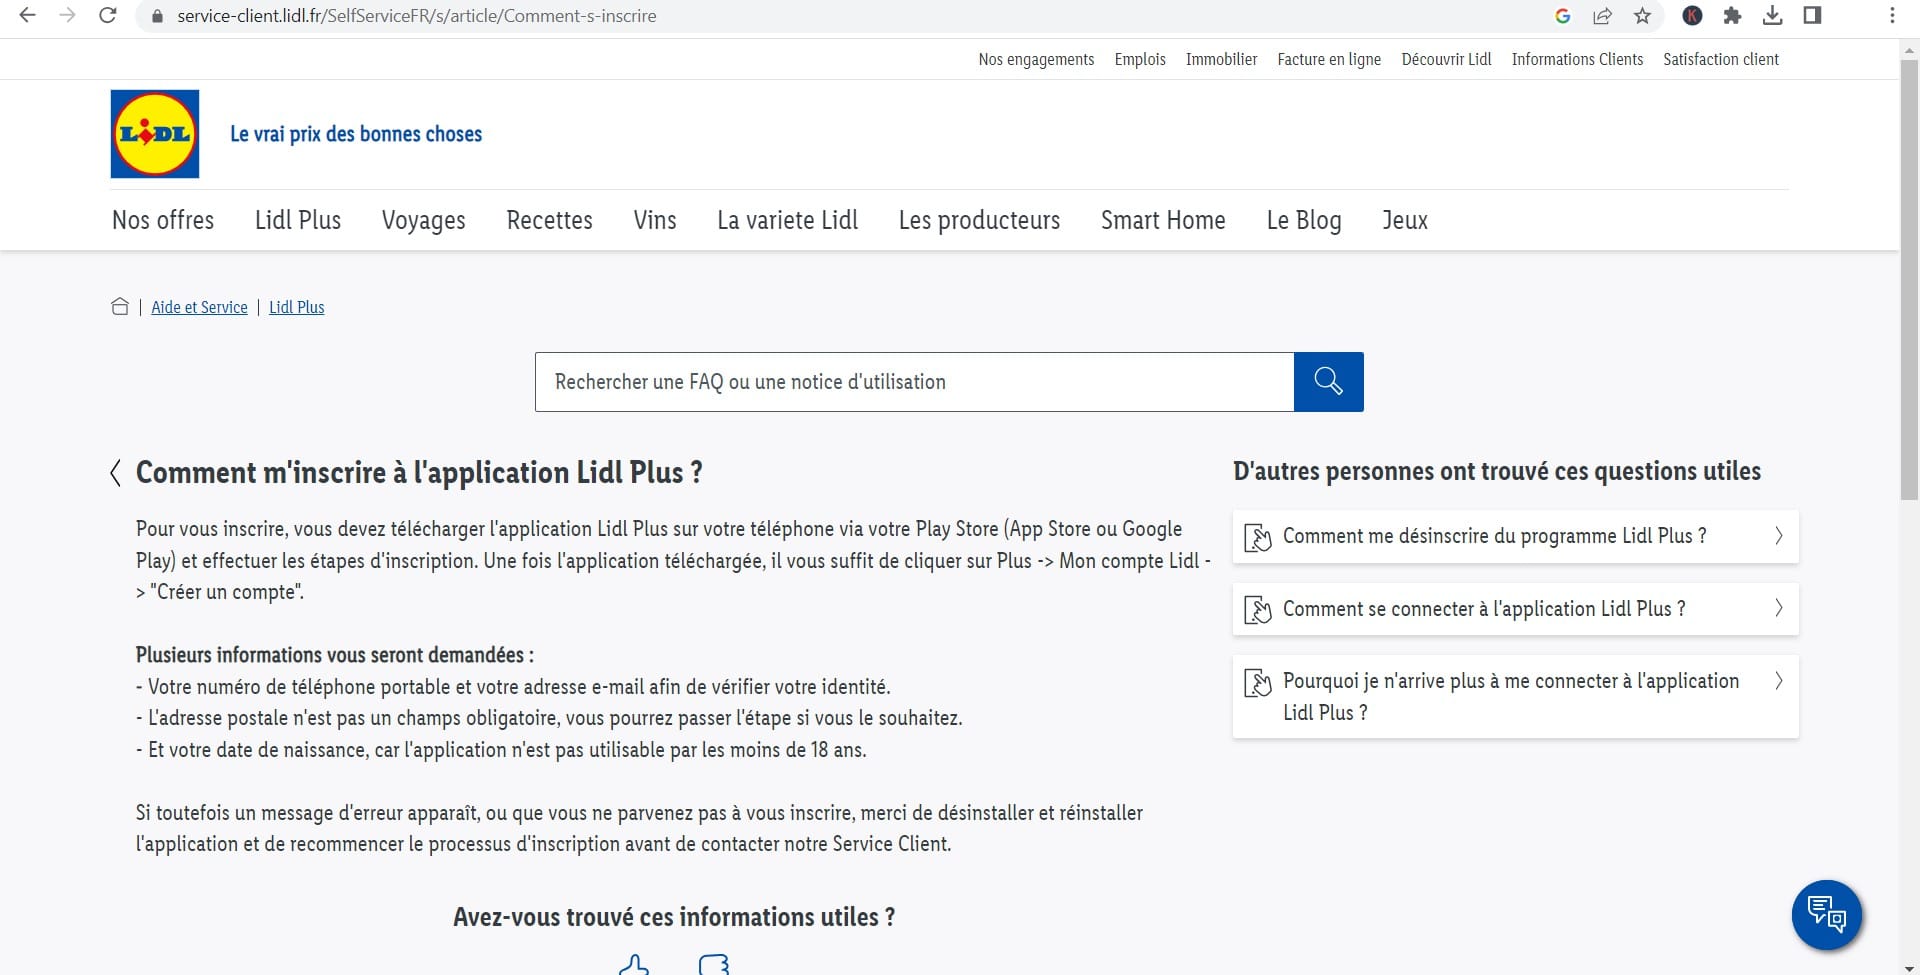
Task: Open the Facture en ligne link
Action: (x=1329, y=59)
